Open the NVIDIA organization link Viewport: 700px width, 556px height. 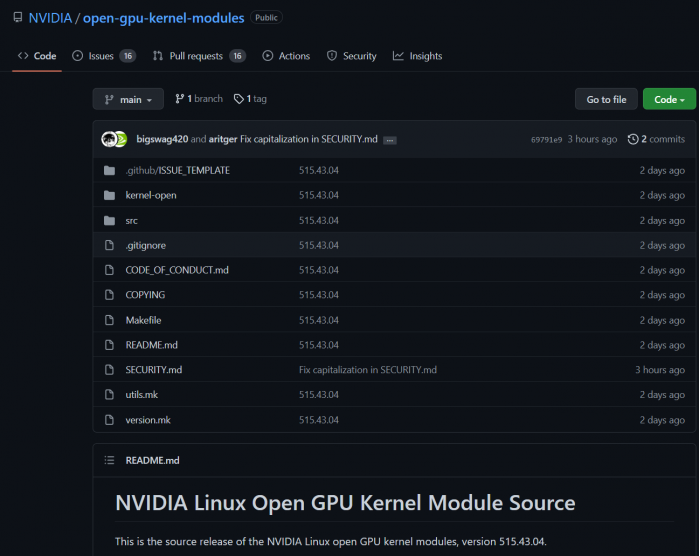50,18
